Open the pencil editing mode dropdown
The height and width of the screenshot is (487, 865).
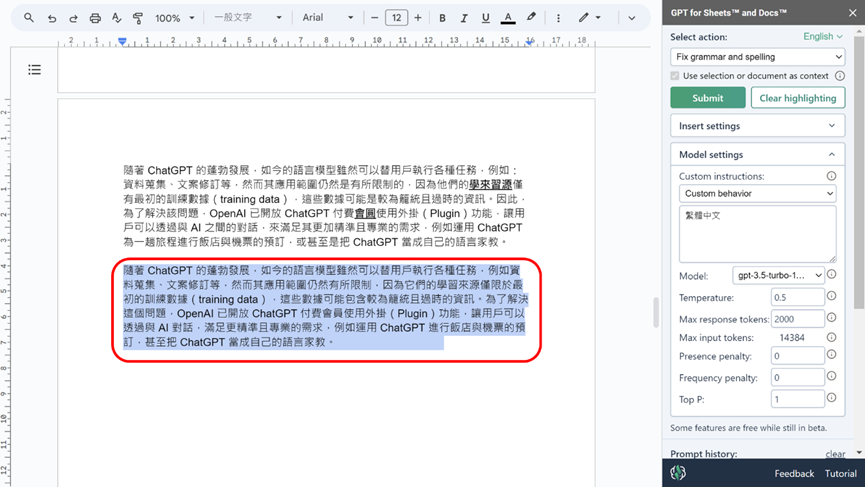coord(589,18)
